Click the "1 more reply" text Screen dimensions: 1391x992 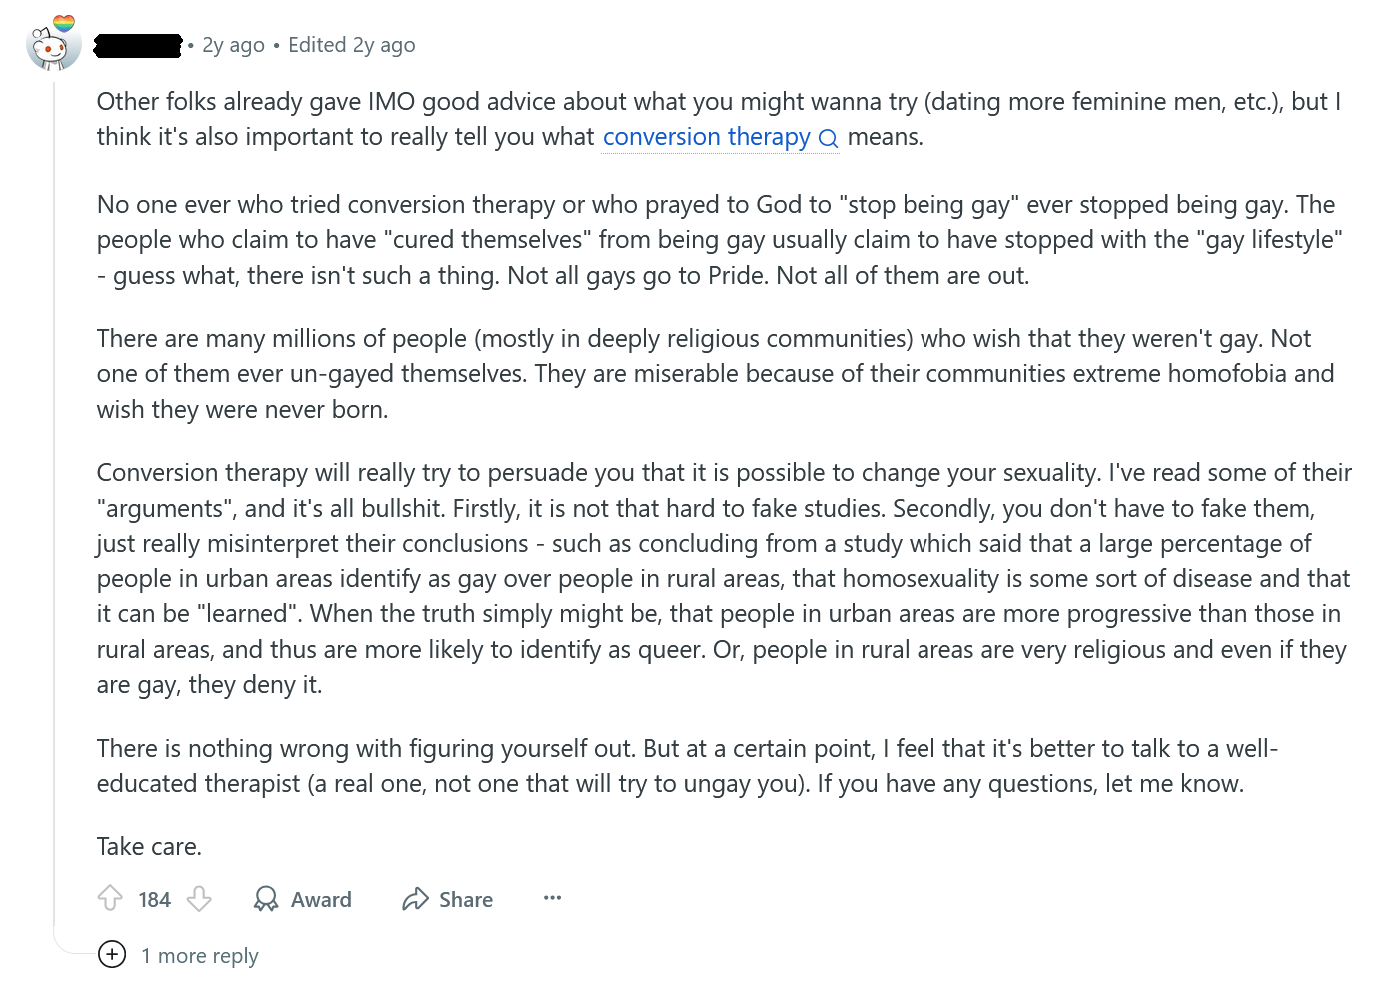pyautogui.click(x=200, y=956)
